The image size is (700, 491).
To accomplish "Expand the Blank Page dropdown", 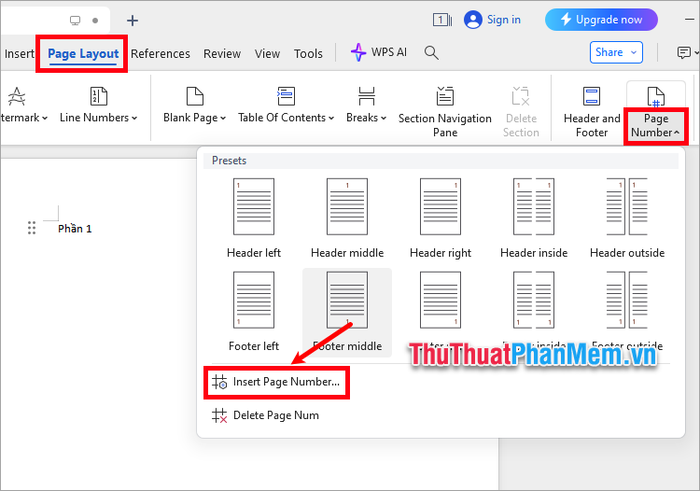I will (x=223, y=118).
